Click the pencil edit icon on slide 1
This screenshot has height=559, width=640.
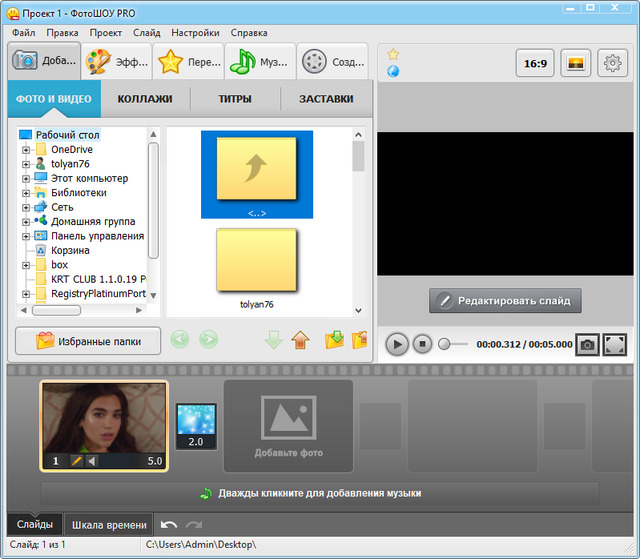pos(75,461)
